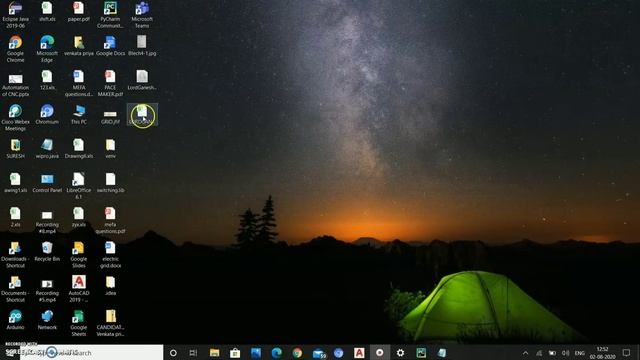Select the Google Slides desktop shortcut
This screenshot has height=360, width=640.
[x=78, y=255]
